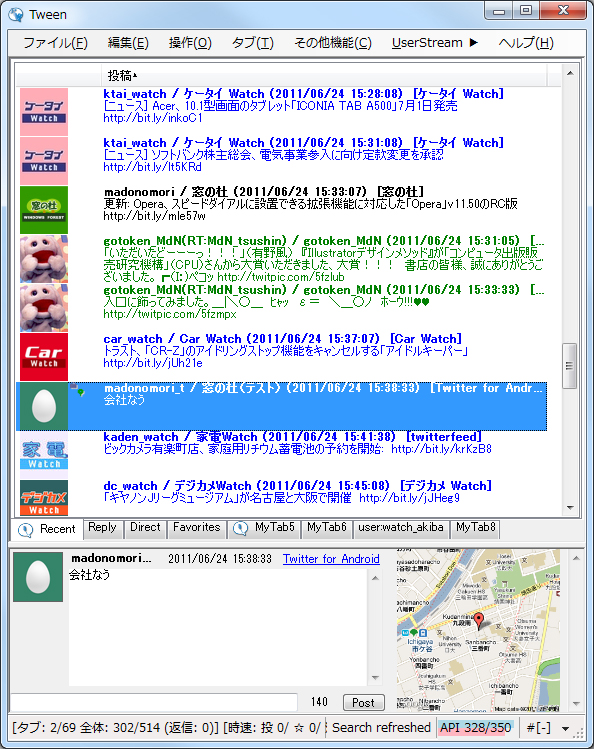Viewport: 594px width, 749px height.
Task: Click the Post button
Action: (x=363, y=703)
